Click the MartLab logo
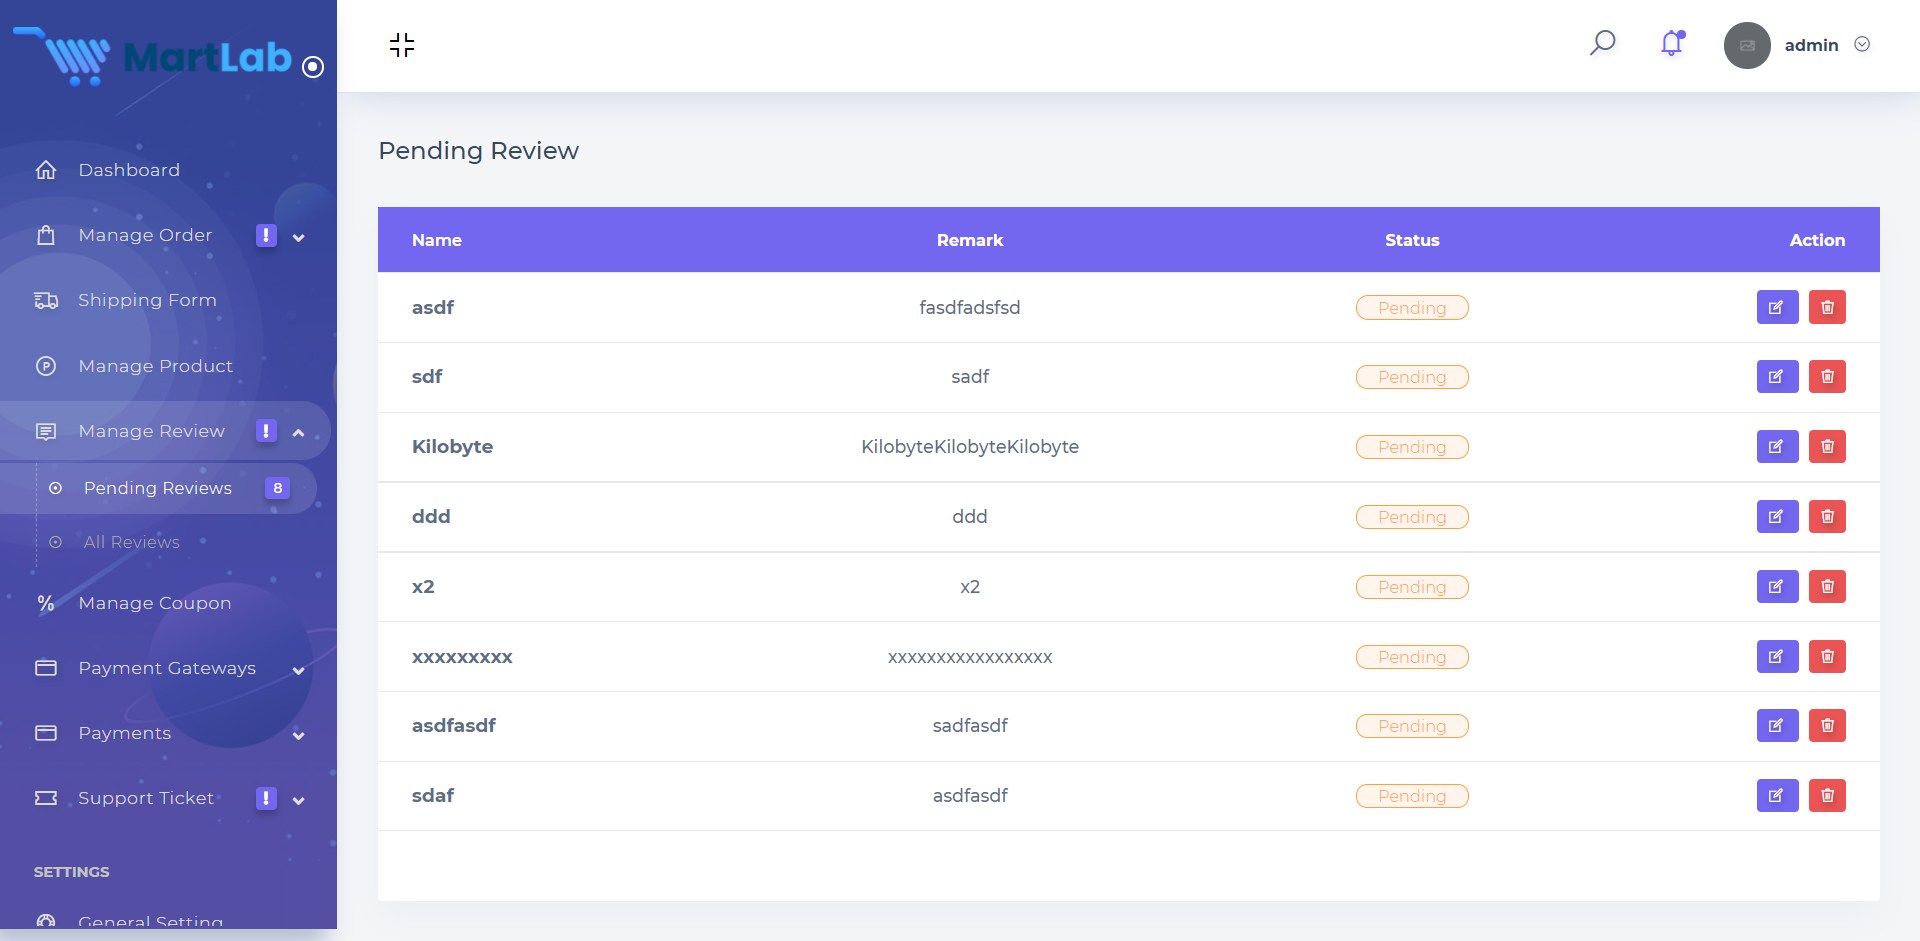This screenshot has height=941, width=1920. coord(160,58)
